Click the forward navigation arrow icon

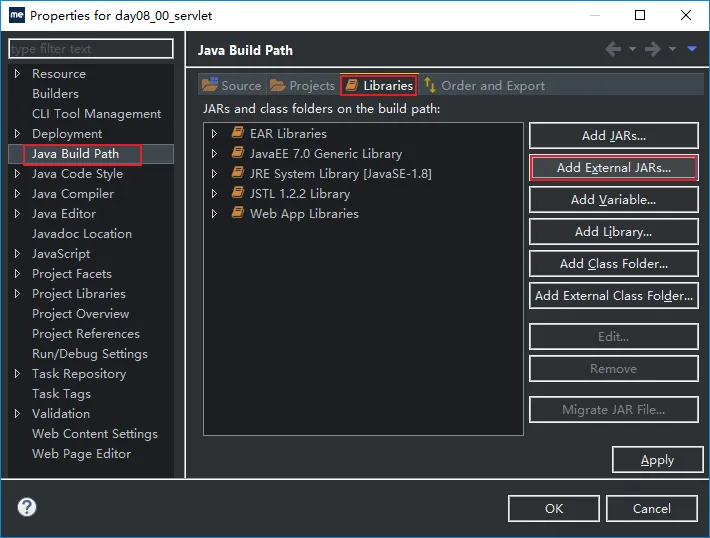click(652, 49)
